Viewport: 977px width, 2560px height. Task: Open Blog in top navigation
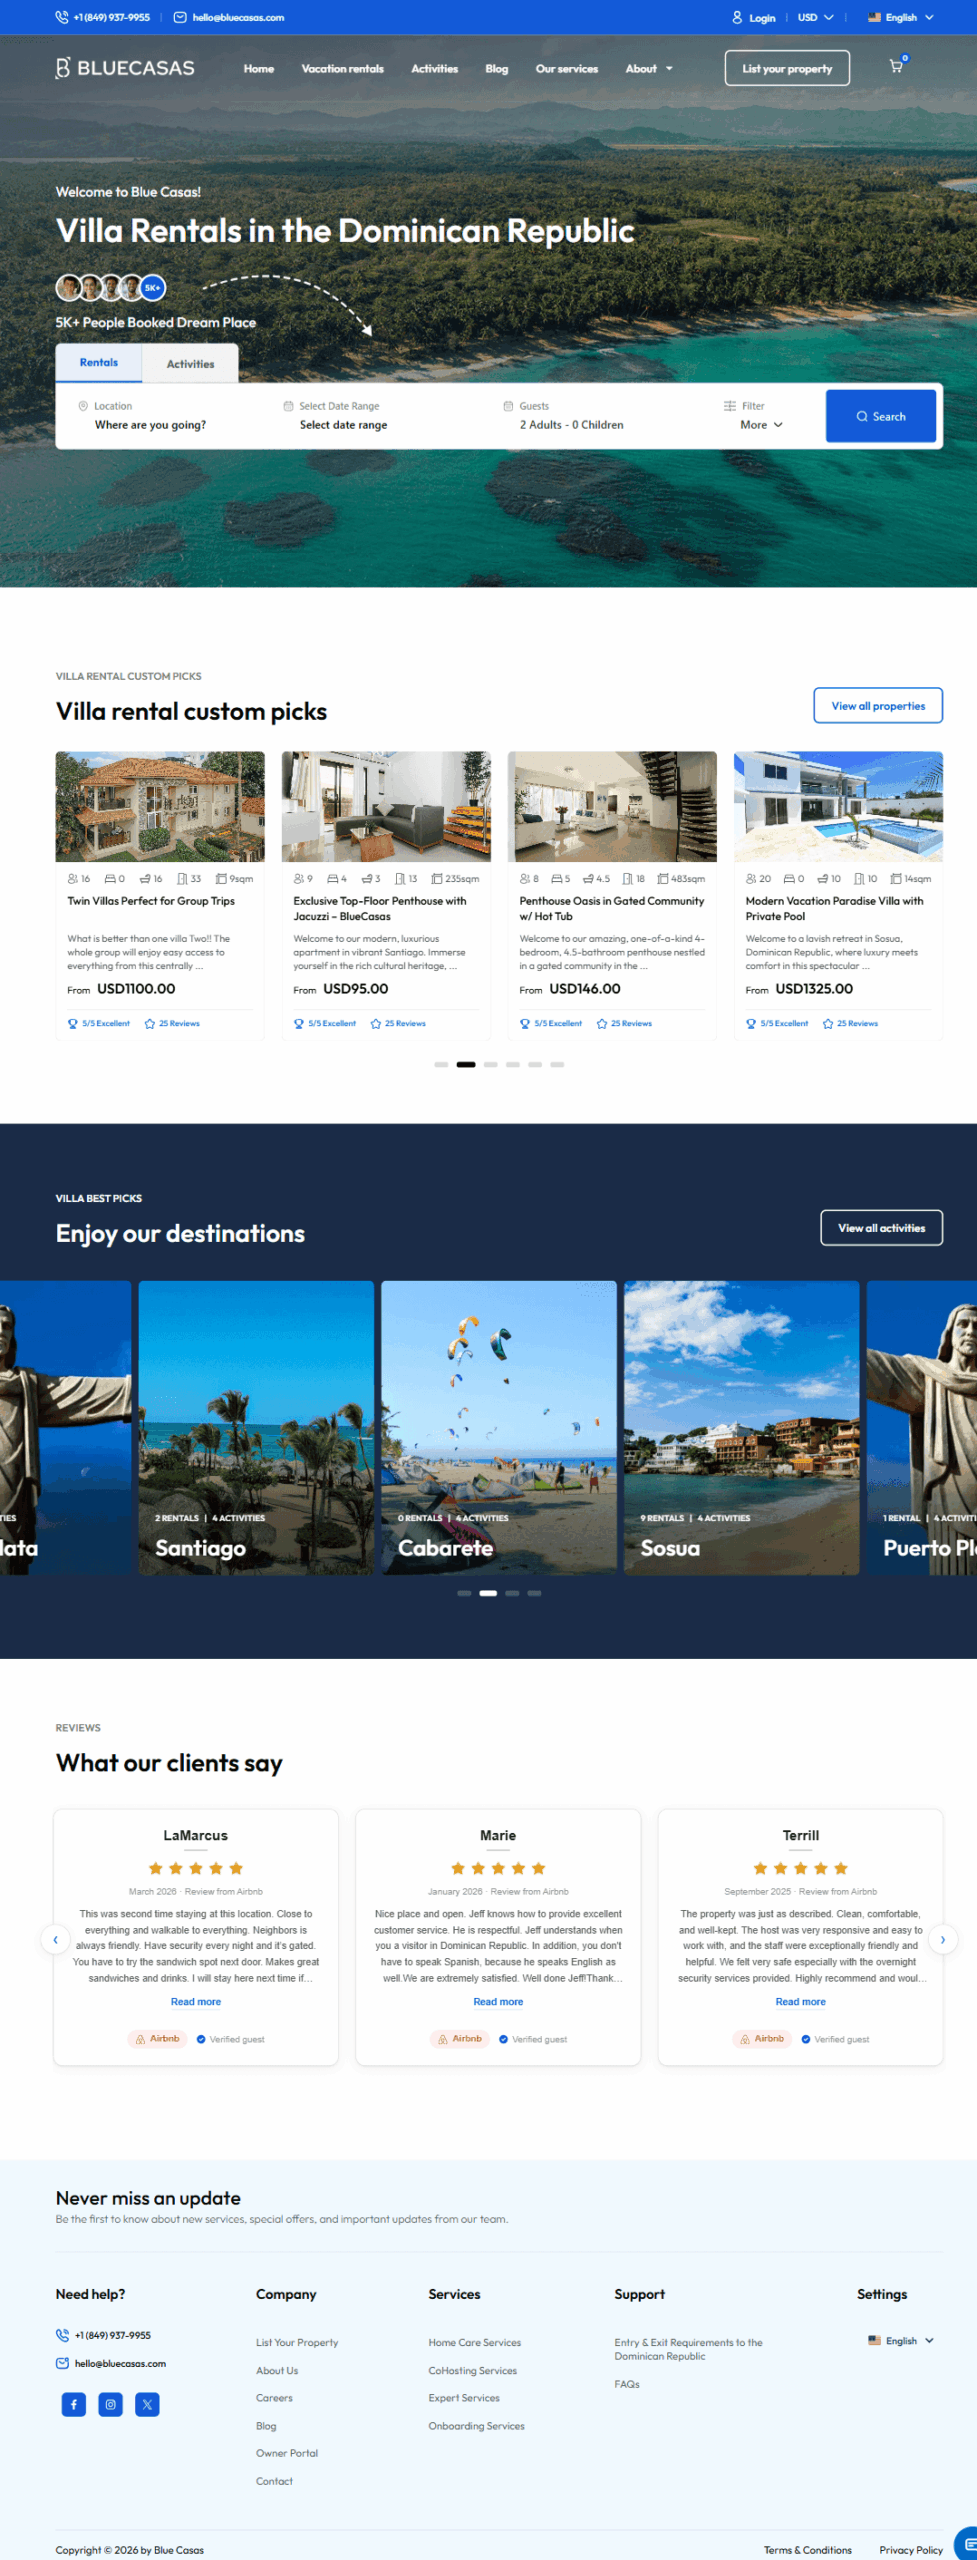497,69
